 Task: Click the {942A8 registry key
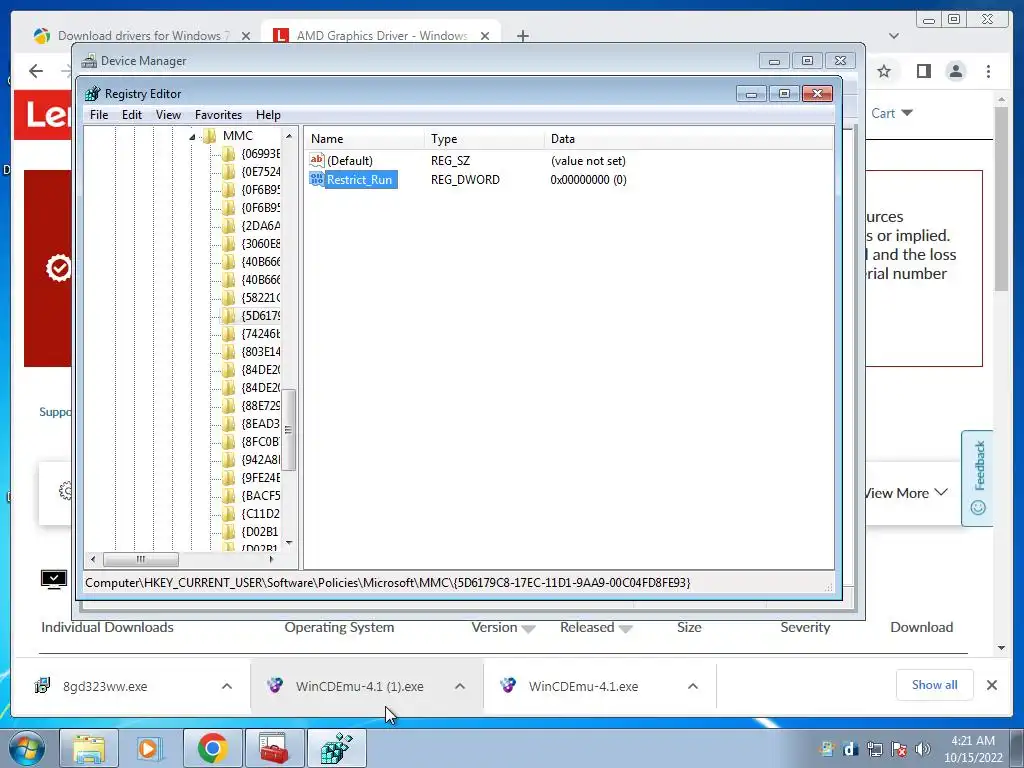point(260,460)
